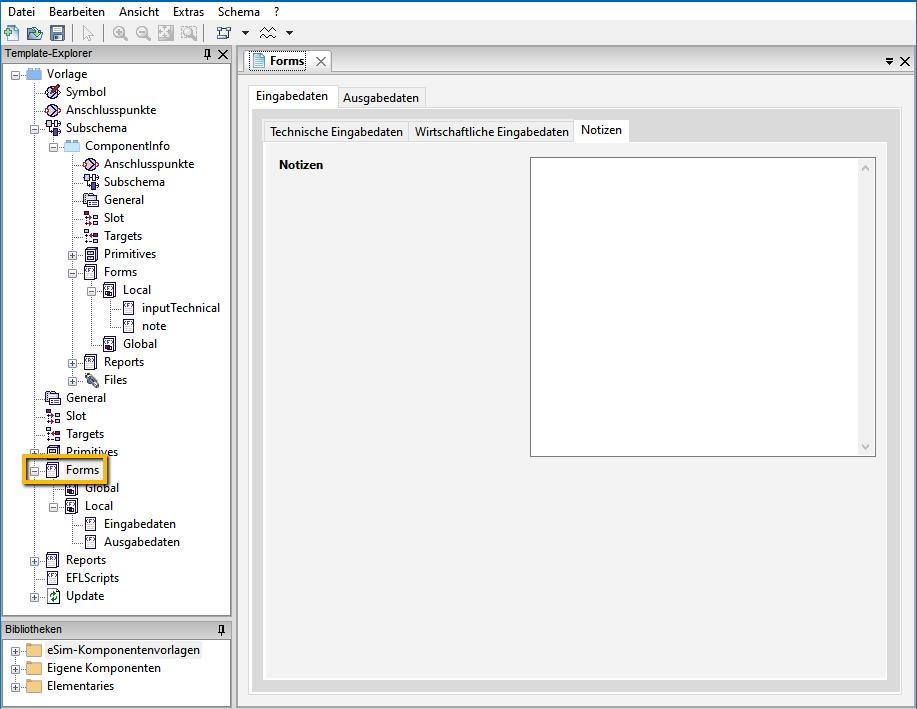
Task: Click the zoom in magnifier icon
Action: (x=120, y=33)
